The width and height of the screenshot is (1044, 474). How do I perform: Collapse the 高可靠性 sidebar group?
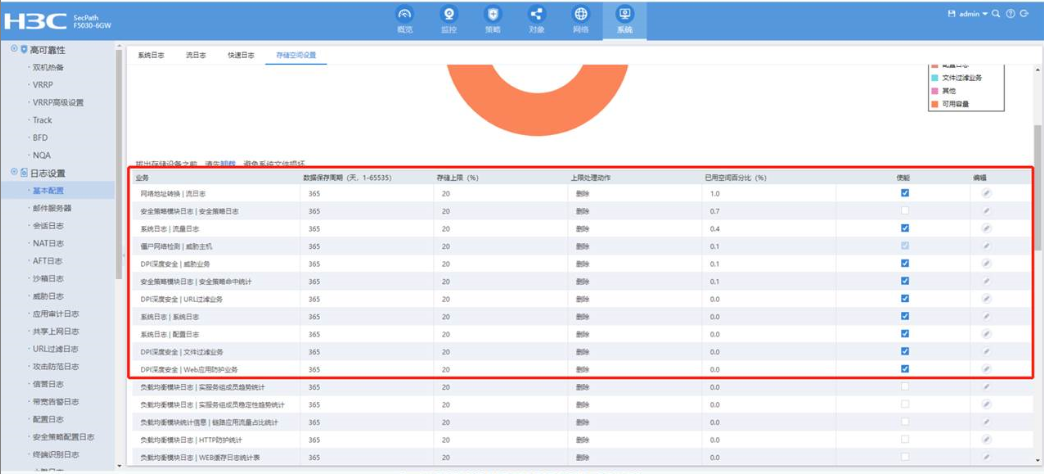click(15, 49)
